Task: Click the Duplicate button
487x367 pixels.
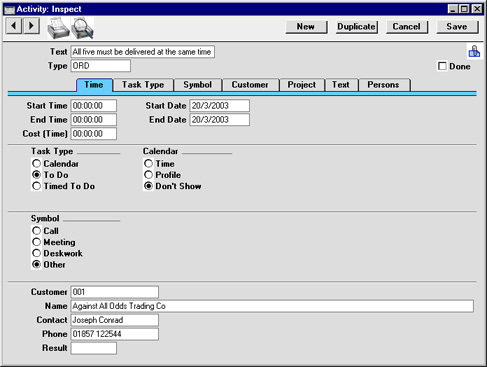Action: (x=356, y=27)
